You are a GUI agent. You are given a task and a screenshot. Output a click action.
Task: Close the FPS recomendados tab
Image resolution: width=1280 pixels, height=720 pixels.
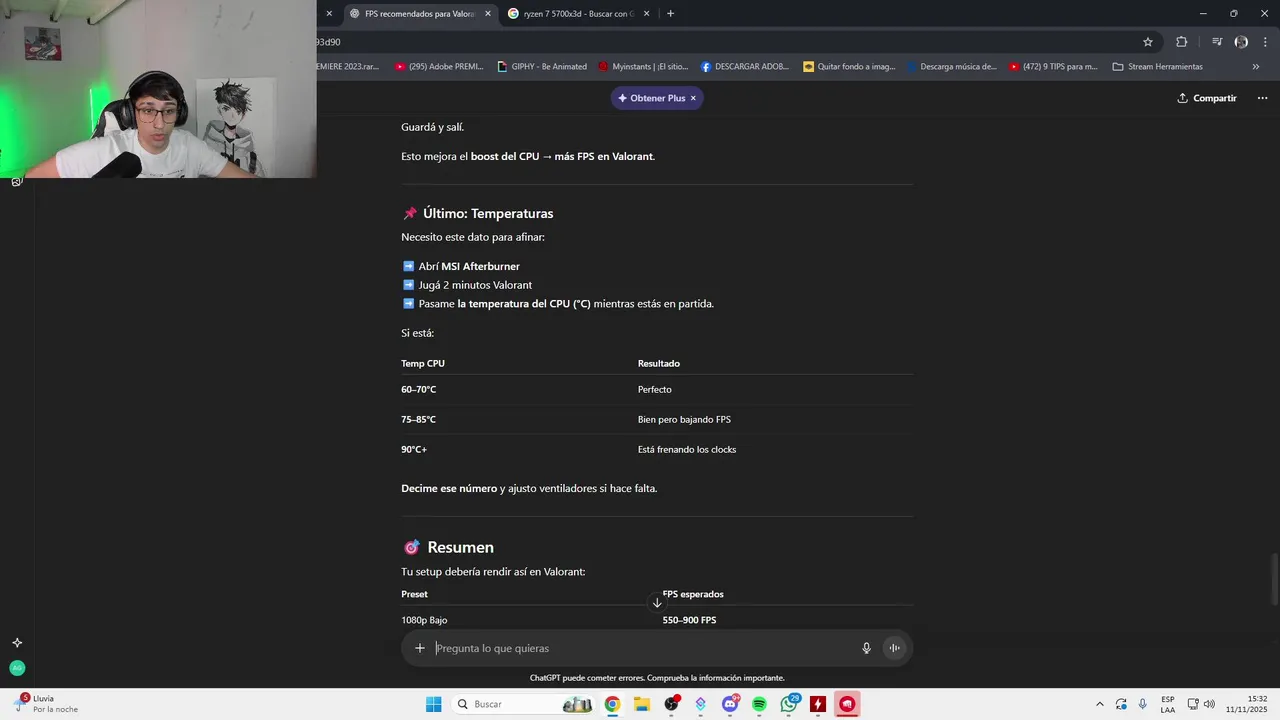click(488, 14)
